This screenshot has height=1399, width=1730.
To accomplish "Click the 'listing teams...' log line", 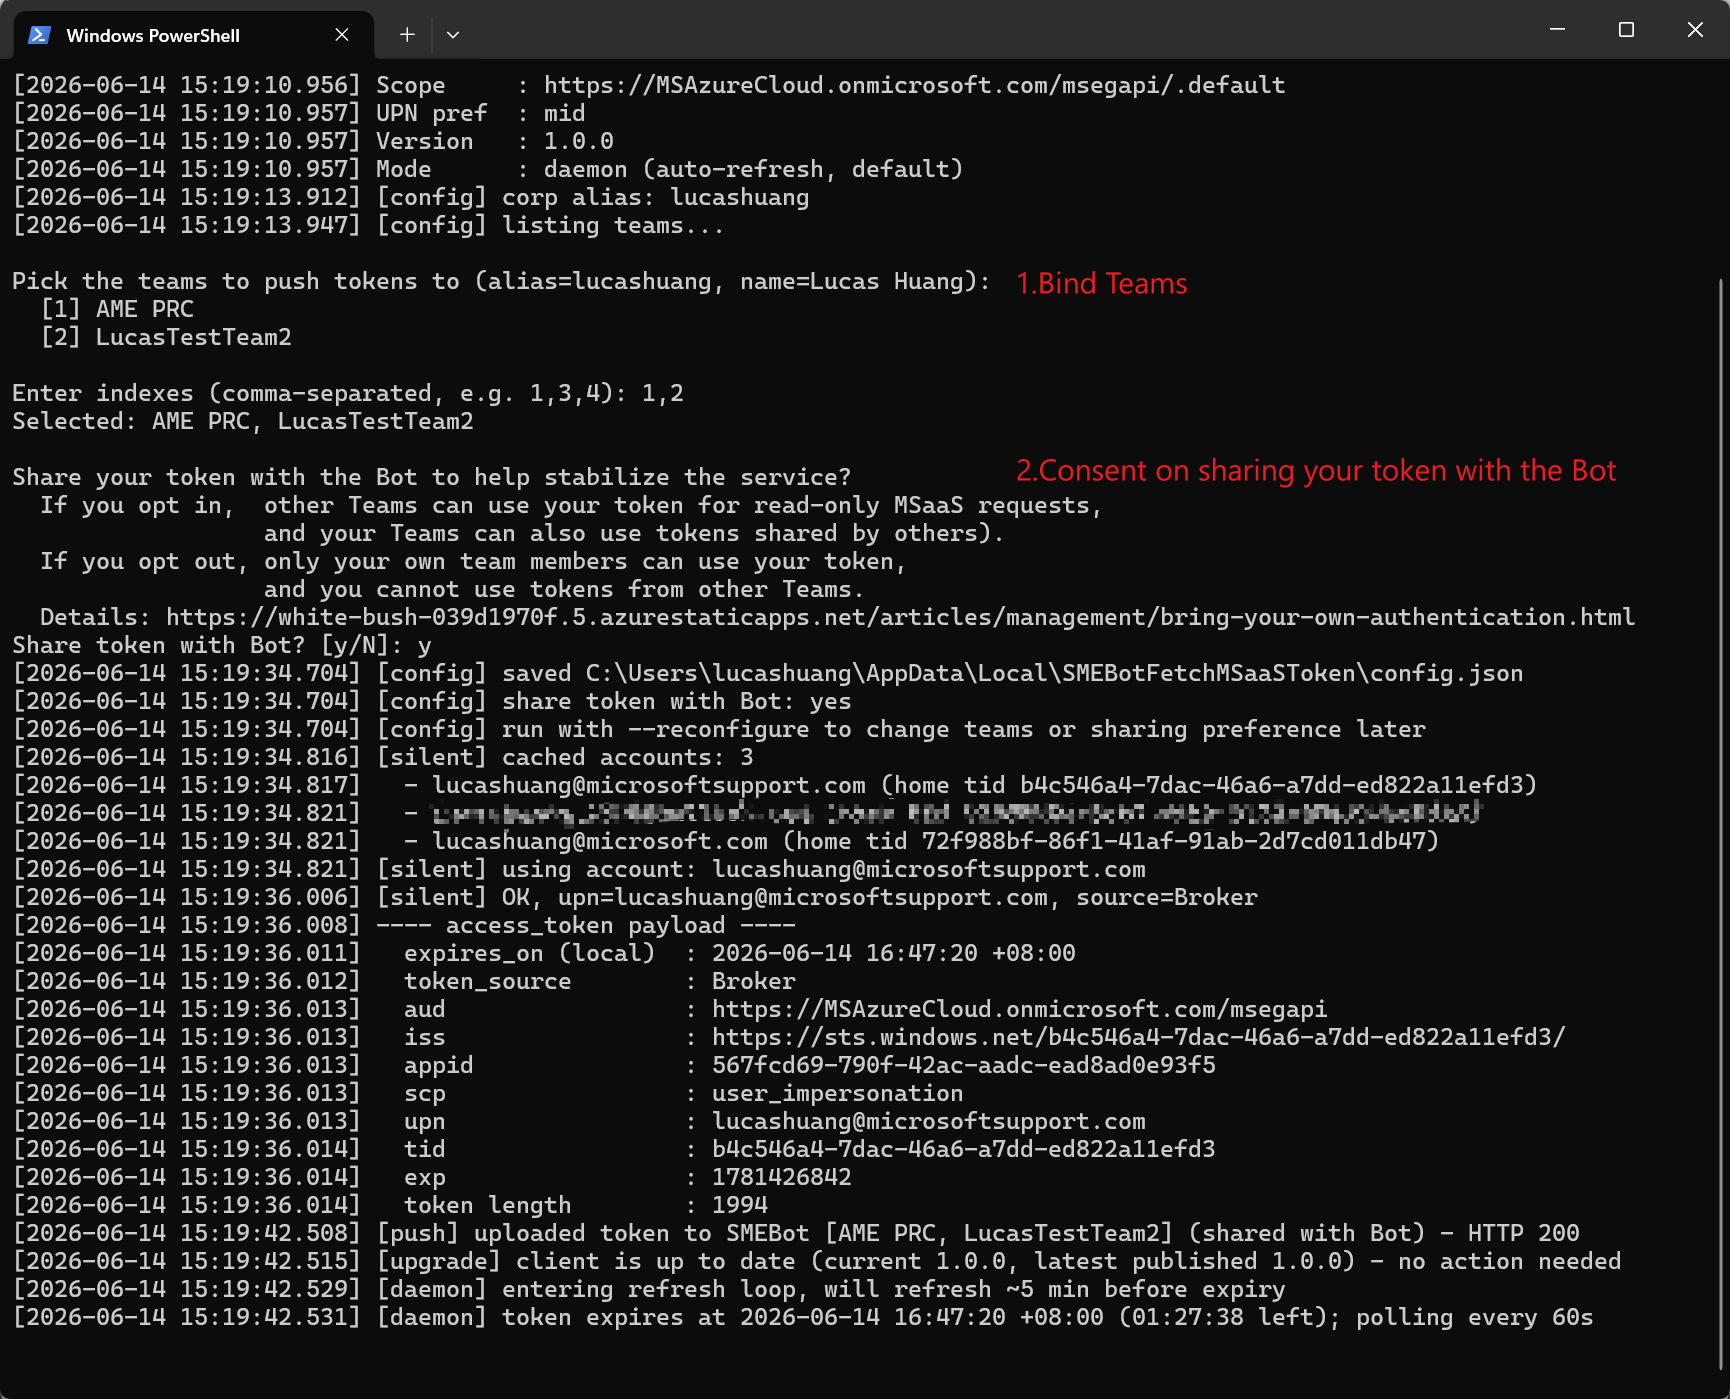I will tap(369, 225).
